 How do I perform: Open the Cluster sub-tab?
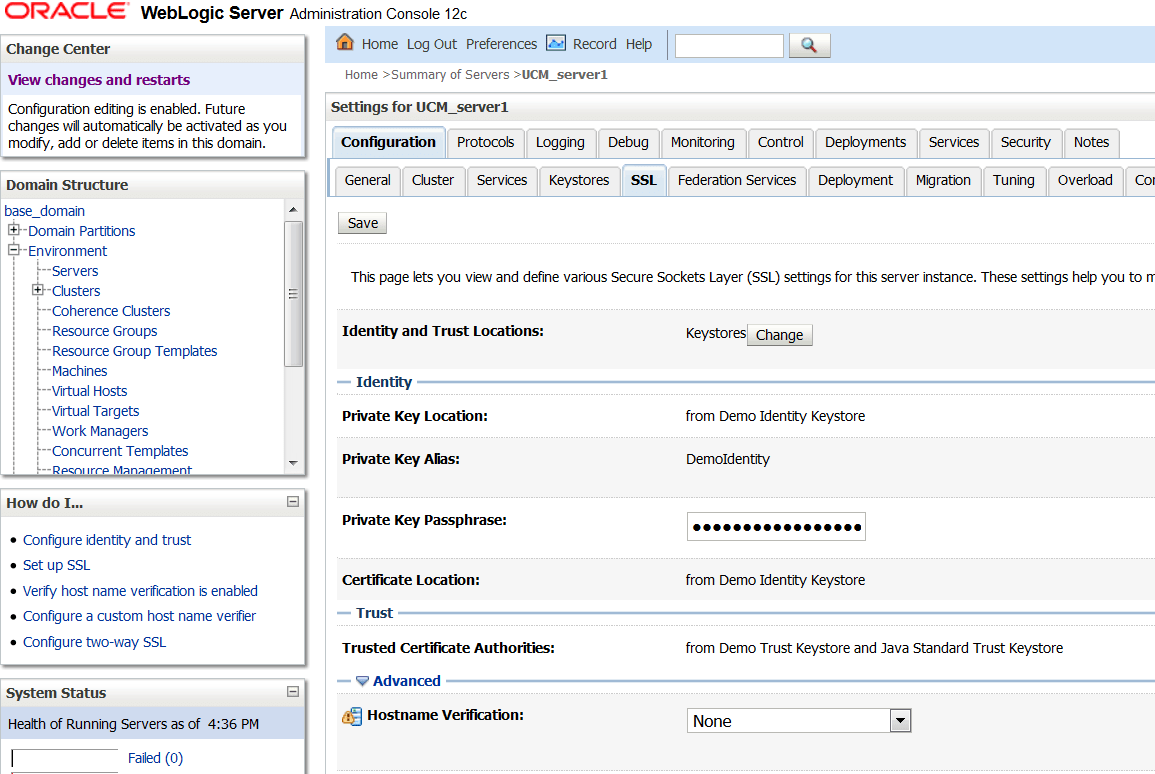point(433,180)
